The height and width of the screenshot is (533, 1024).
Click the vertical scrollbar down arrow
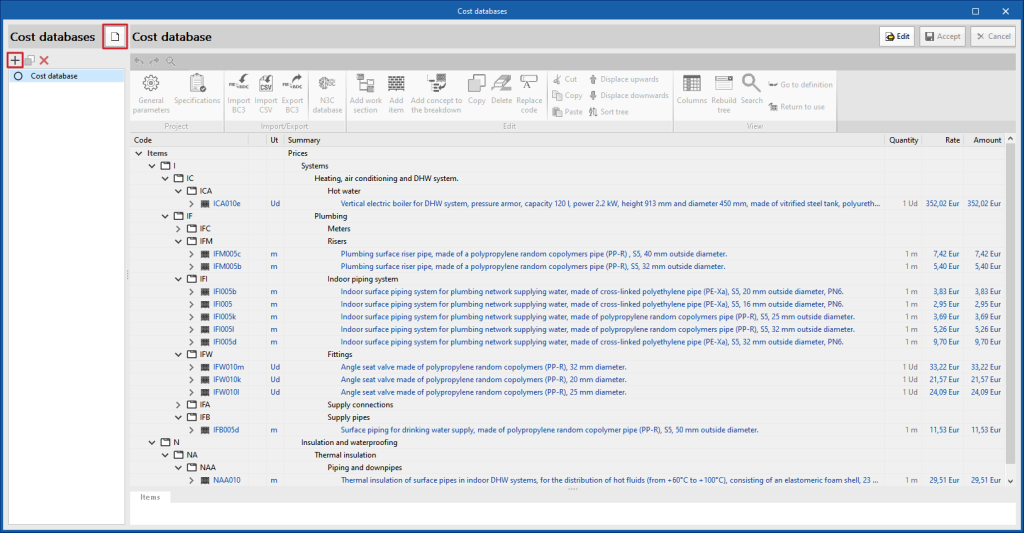tap(1010, 481)
